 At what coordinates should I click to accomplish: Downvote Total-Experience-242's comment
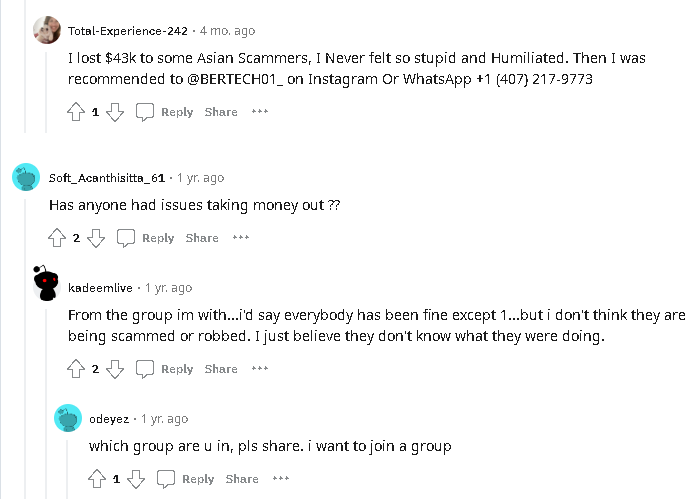click(x=115, y=112)
